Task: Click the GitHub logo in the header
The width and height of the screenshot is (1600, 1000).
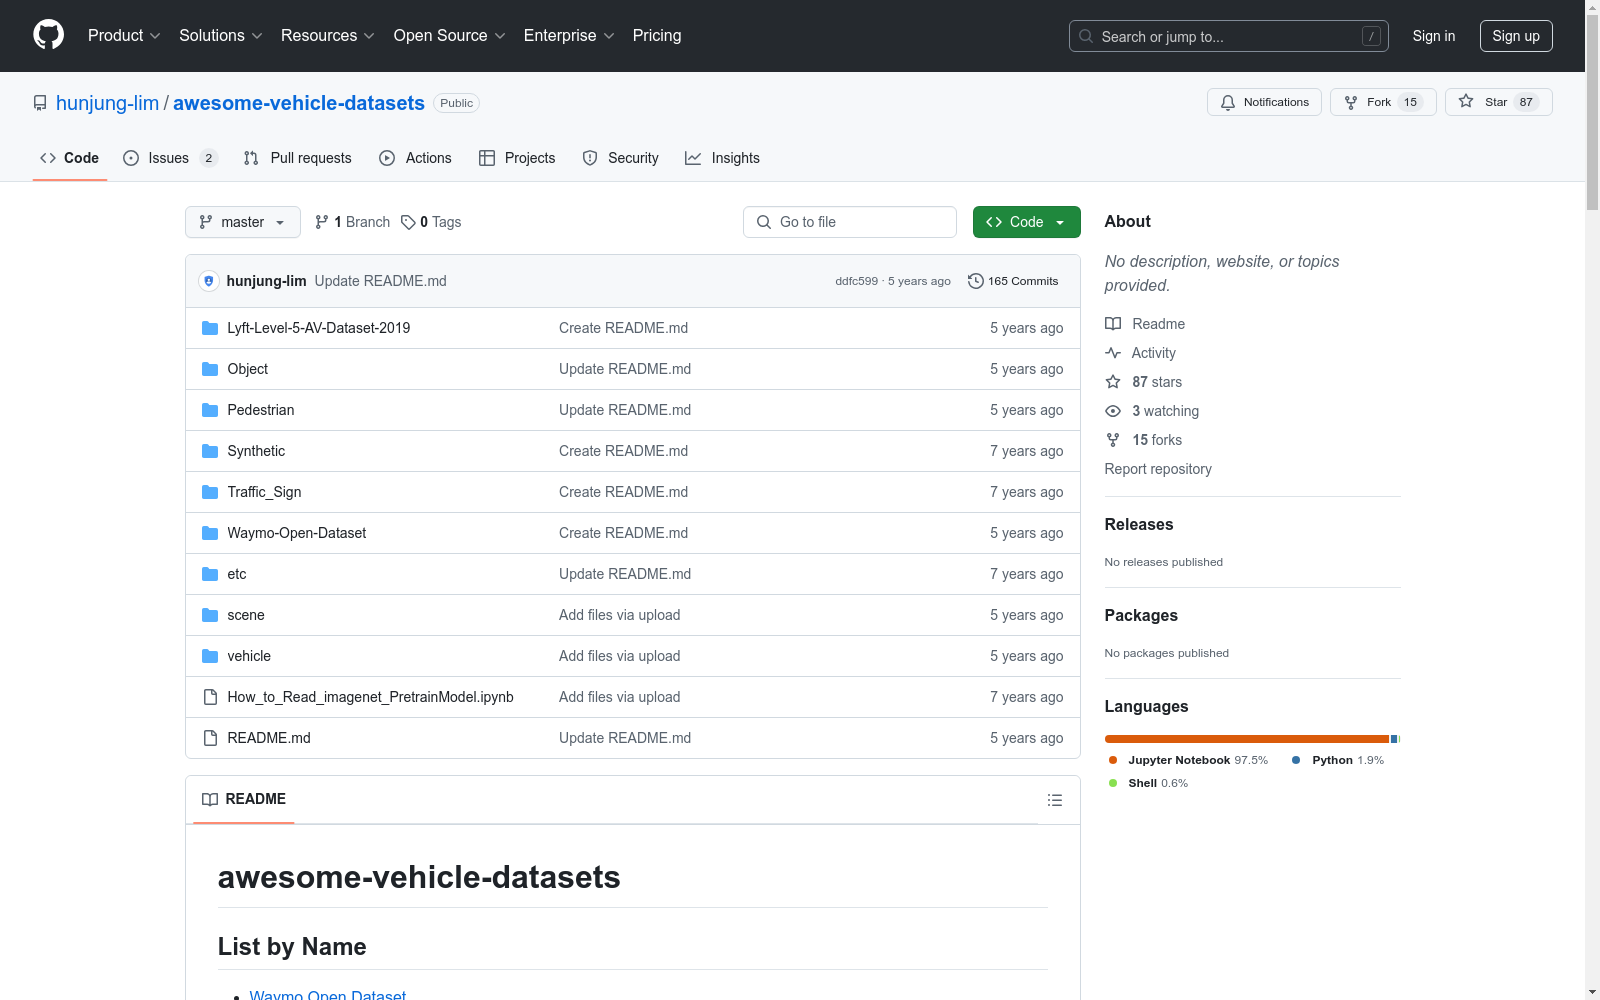Action: point(48,35)
